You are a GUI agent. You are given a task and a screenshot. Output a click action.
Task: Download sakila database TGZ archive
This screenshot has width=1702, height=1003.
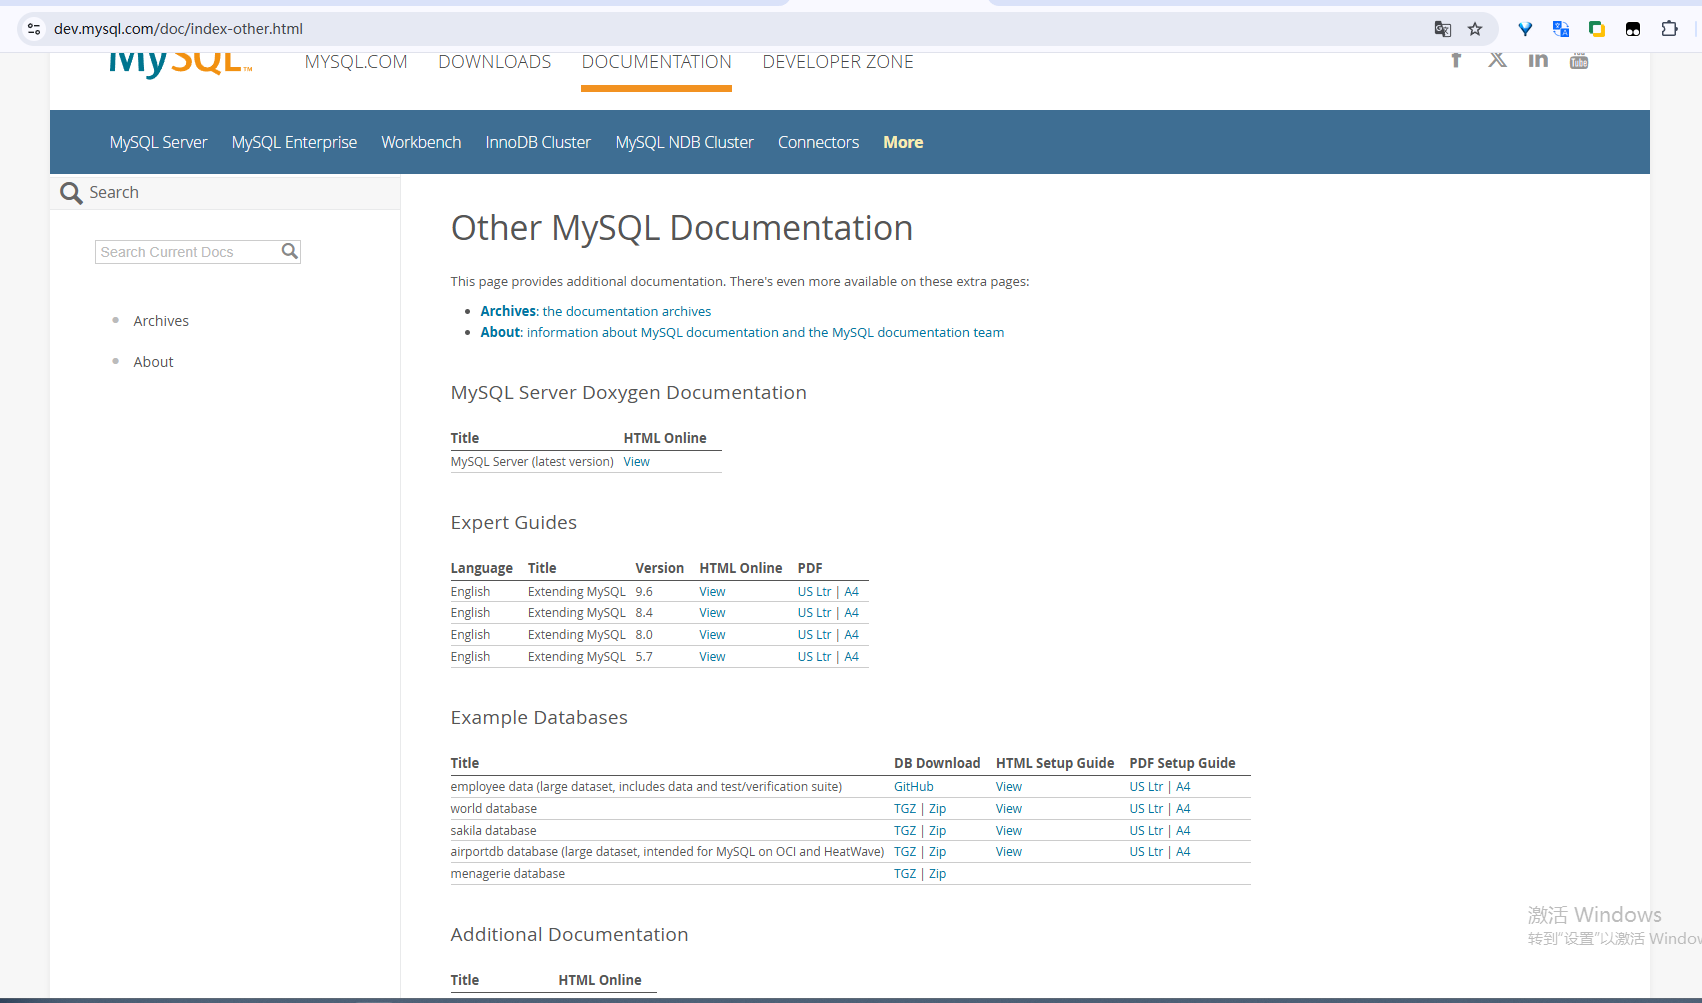click(905, 831)
